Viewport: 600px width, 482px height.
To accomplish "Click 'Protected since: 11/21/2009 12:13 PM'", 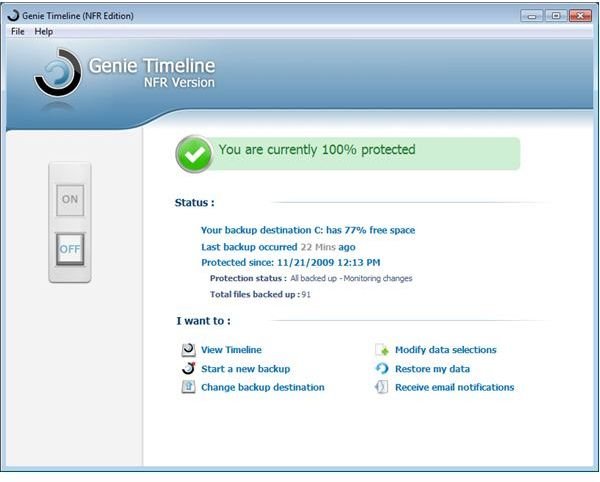I will pyautogui.click(x=291, y=262).
